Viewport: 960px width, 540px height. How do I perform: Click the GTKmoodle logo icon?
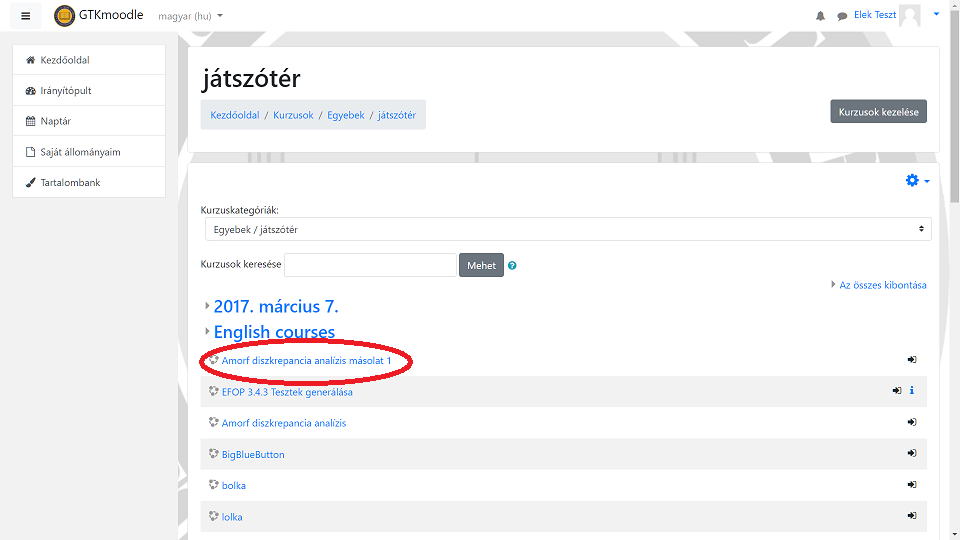point(64,16)
